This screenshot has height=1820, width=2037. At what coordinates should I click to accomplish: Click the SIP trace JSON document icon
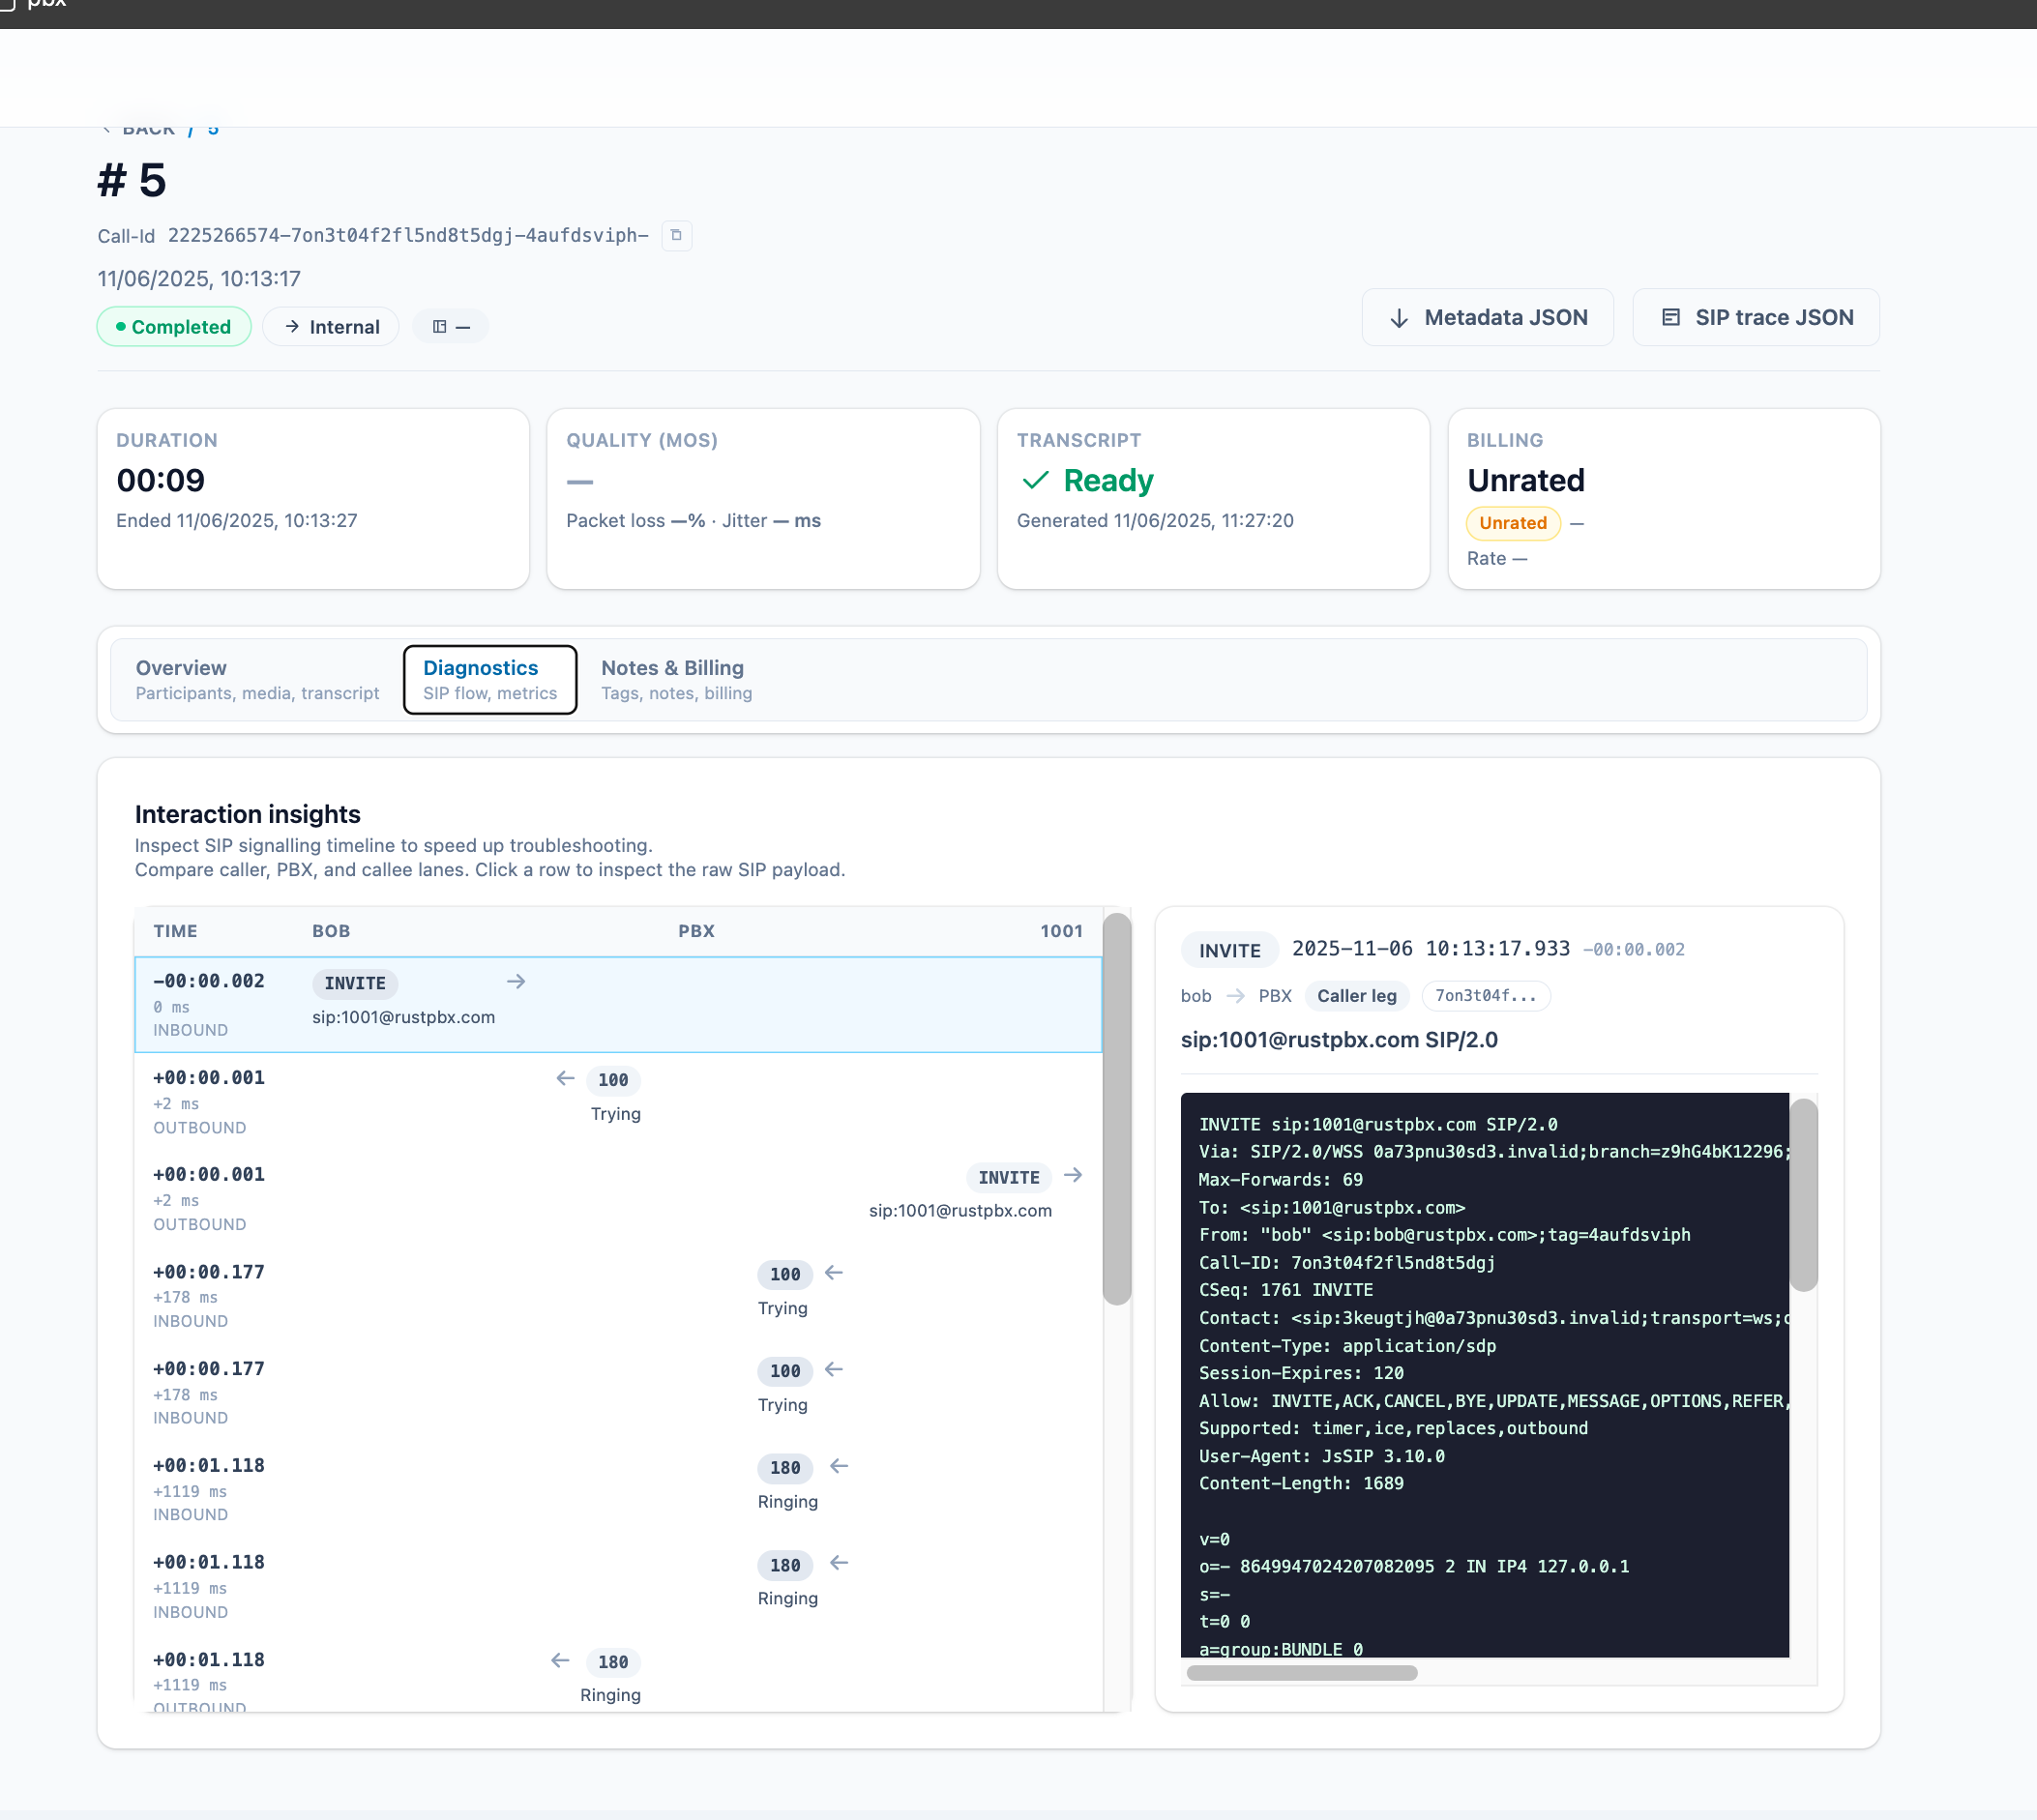(1670, 317)
